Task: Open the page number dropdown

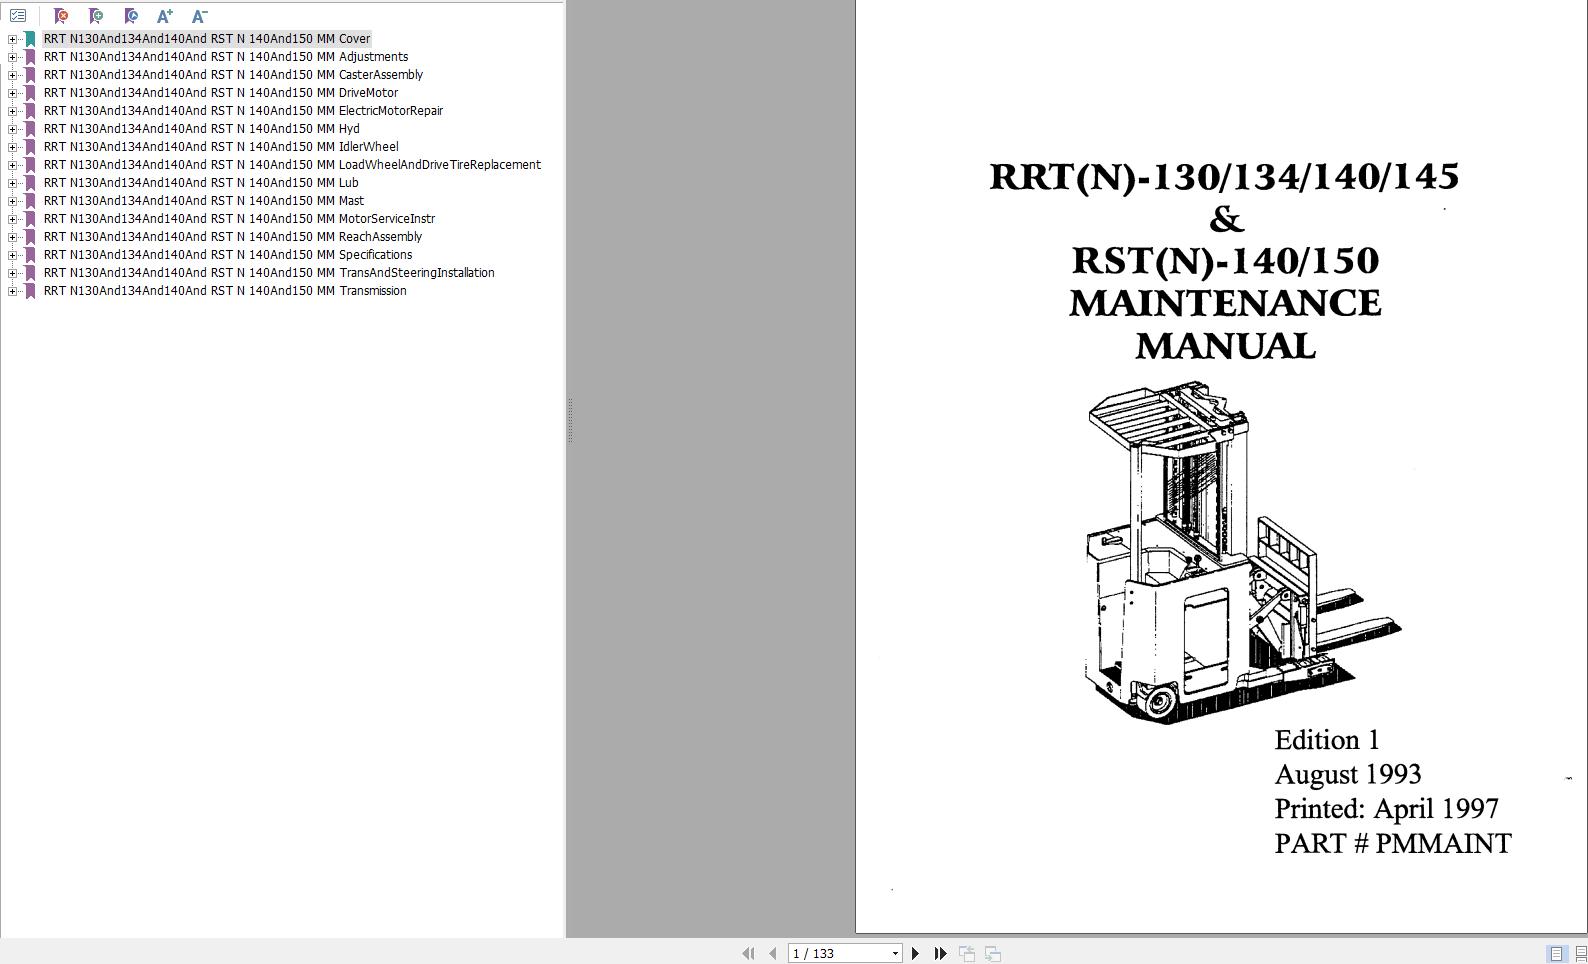Action: [895, 954]
